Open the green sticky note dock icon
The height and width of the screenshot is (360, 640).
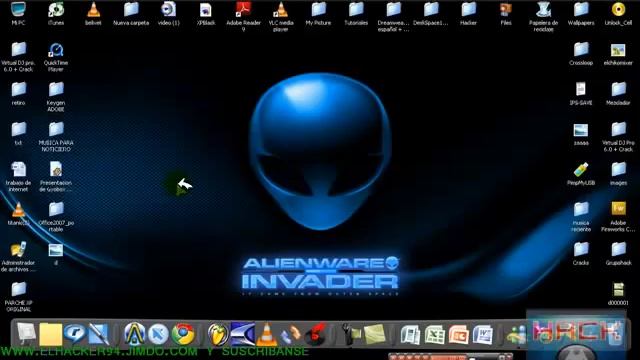[375, 334]
